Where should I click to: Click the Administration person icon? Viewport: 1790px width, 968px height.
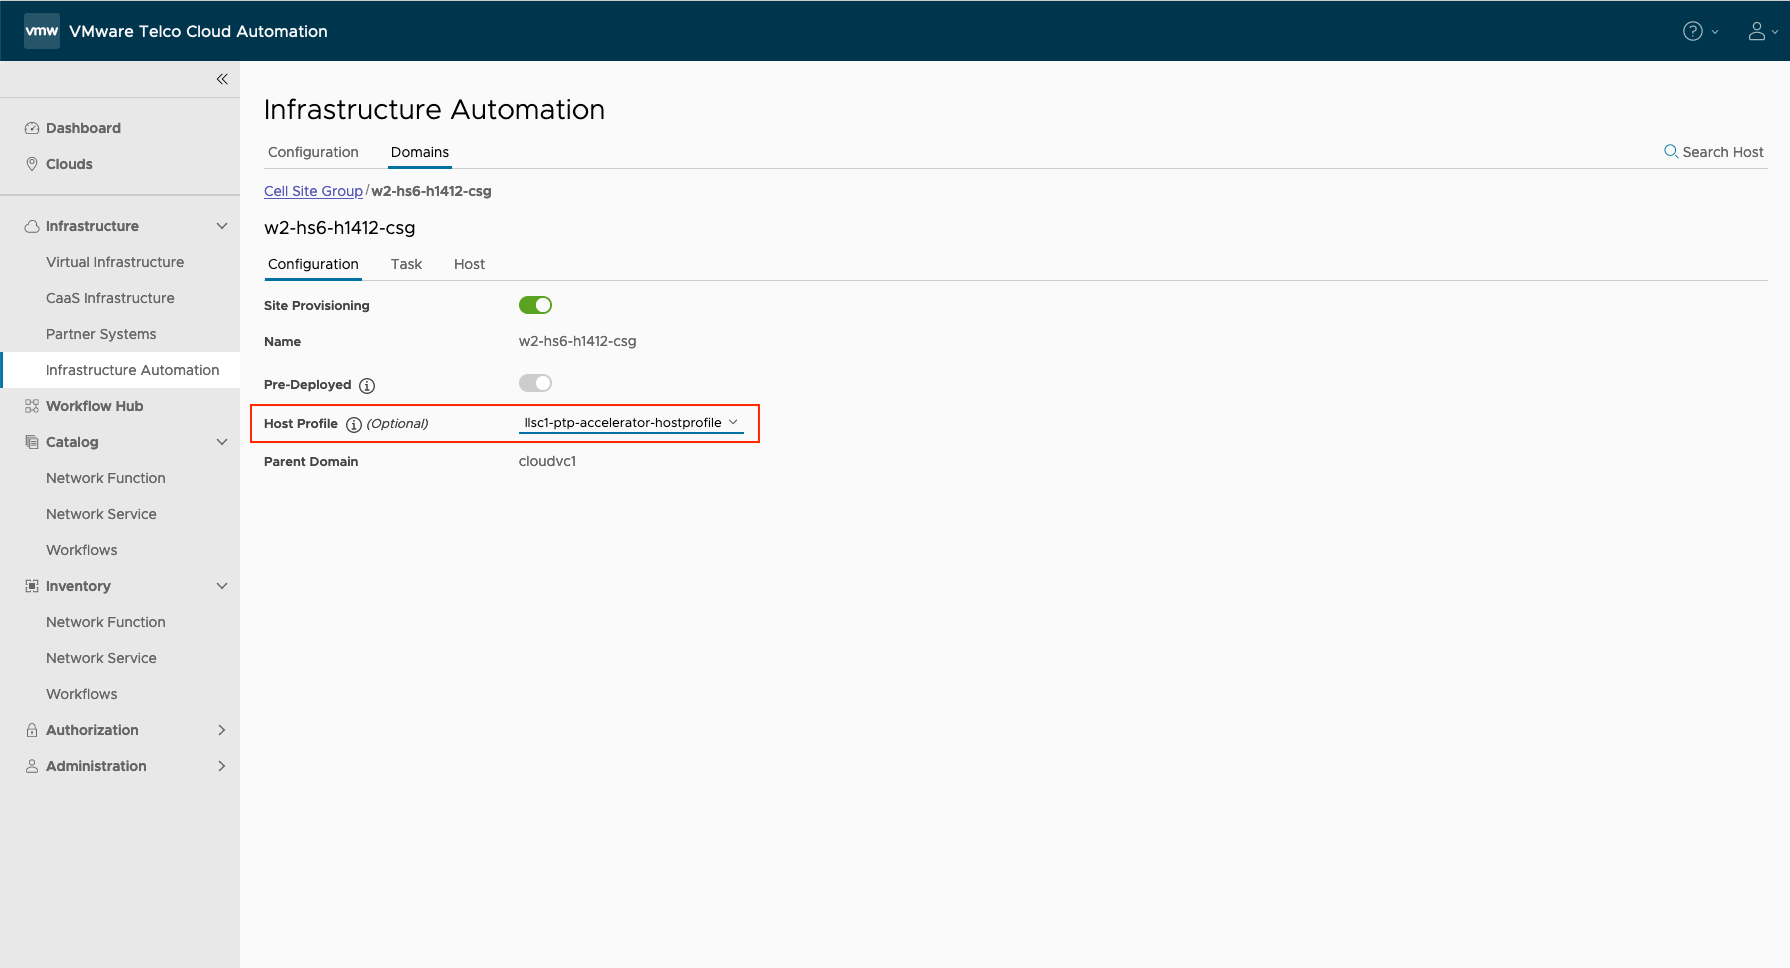coord(32,766)
